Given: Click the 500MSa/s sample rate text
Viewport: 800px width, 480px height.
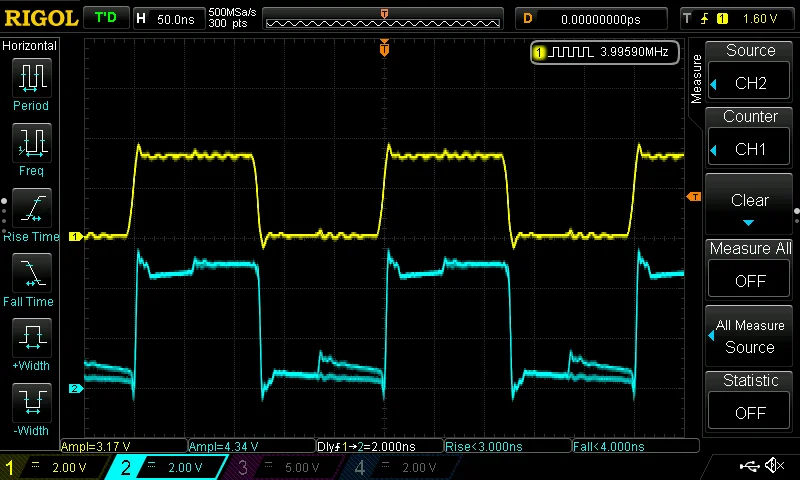Looking at the screenshot, I should click(233, 12).
